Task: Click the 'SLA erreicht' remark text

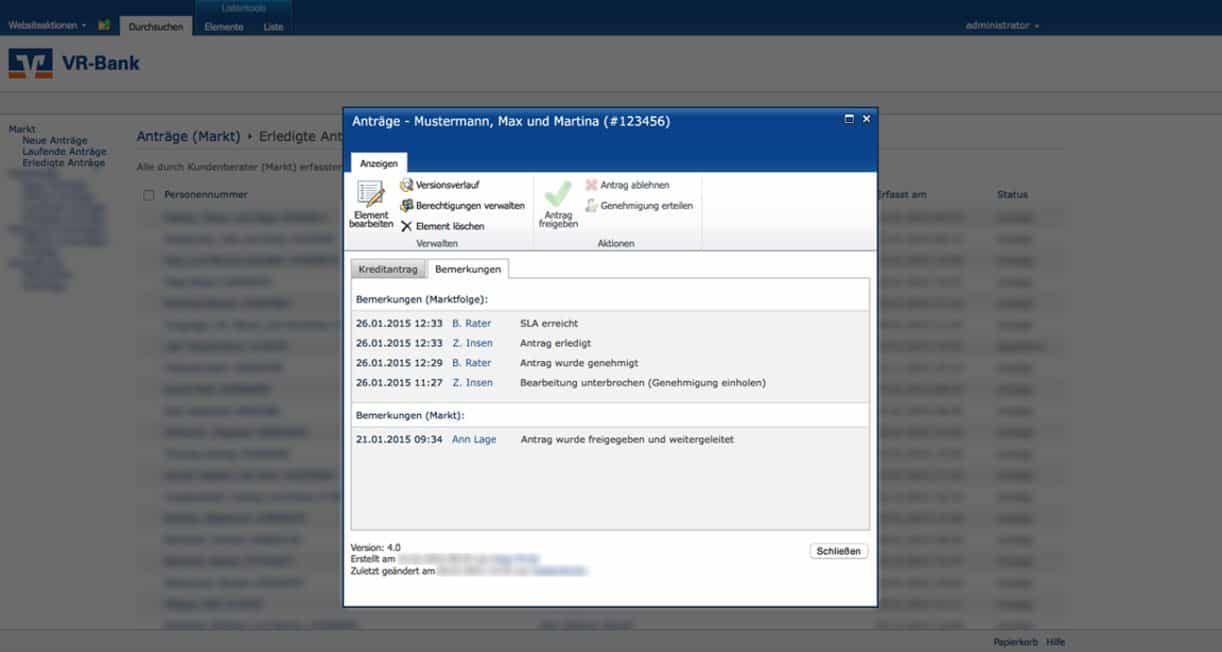Action: (x=549, y=324)
